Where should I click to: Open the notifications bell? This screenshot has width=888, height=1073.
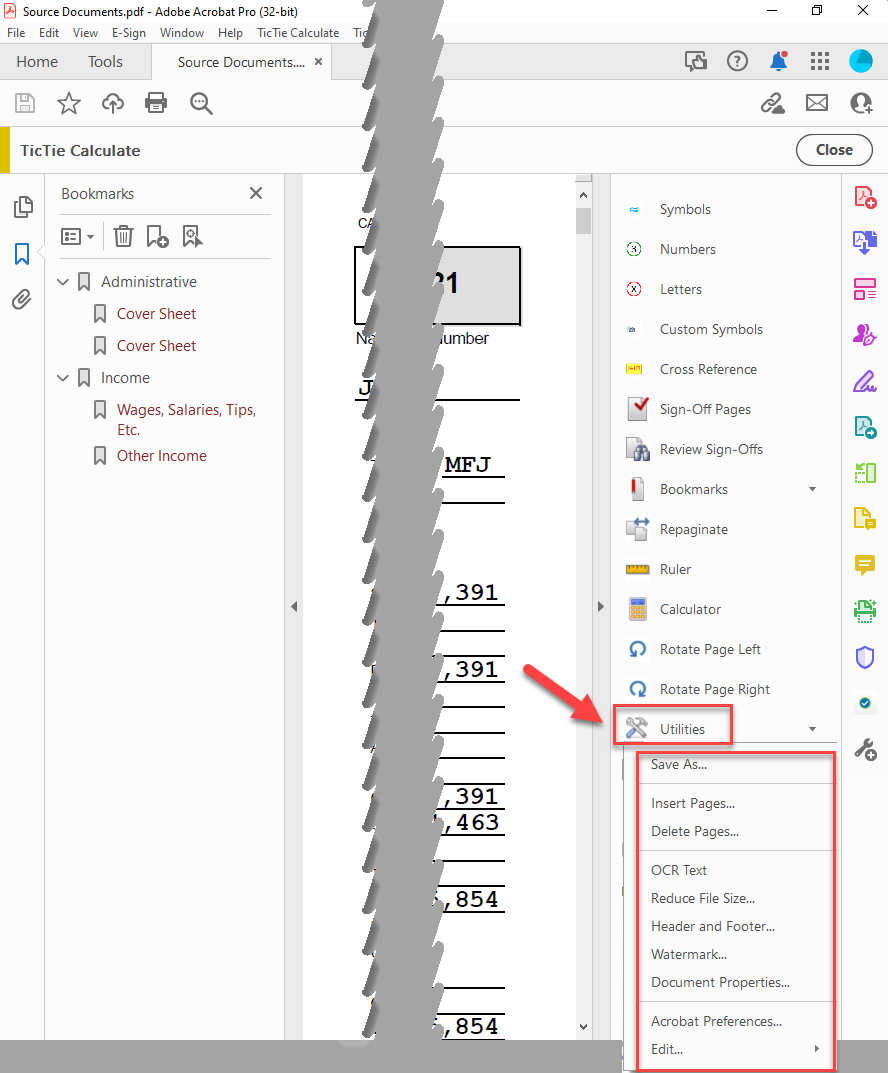779,62
